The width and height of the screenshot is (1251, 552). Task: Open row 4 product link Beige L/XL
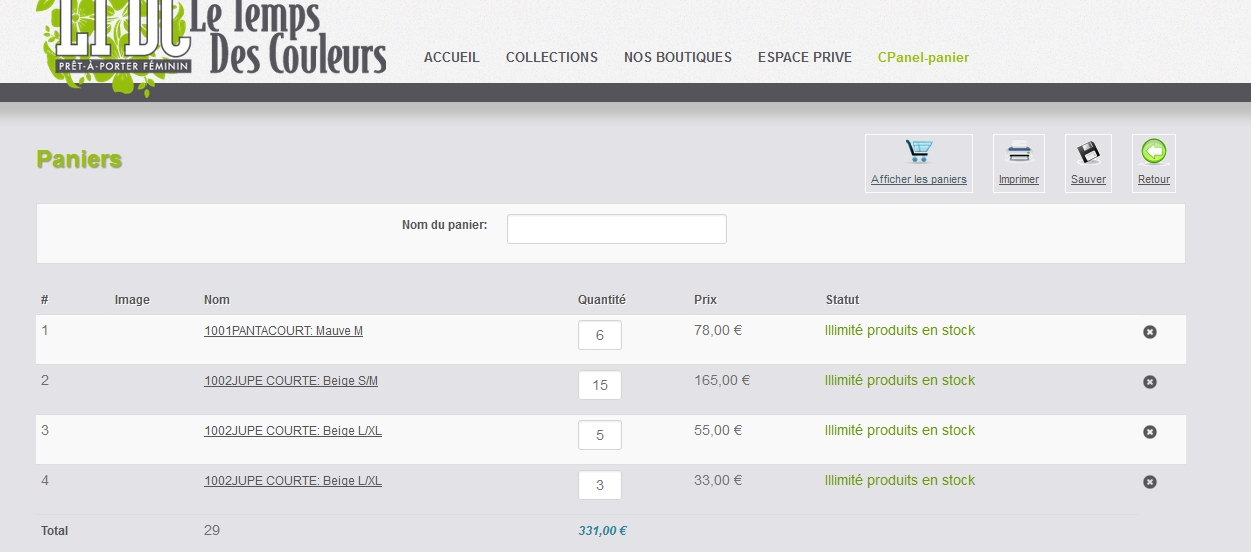[x=293, y=481]
